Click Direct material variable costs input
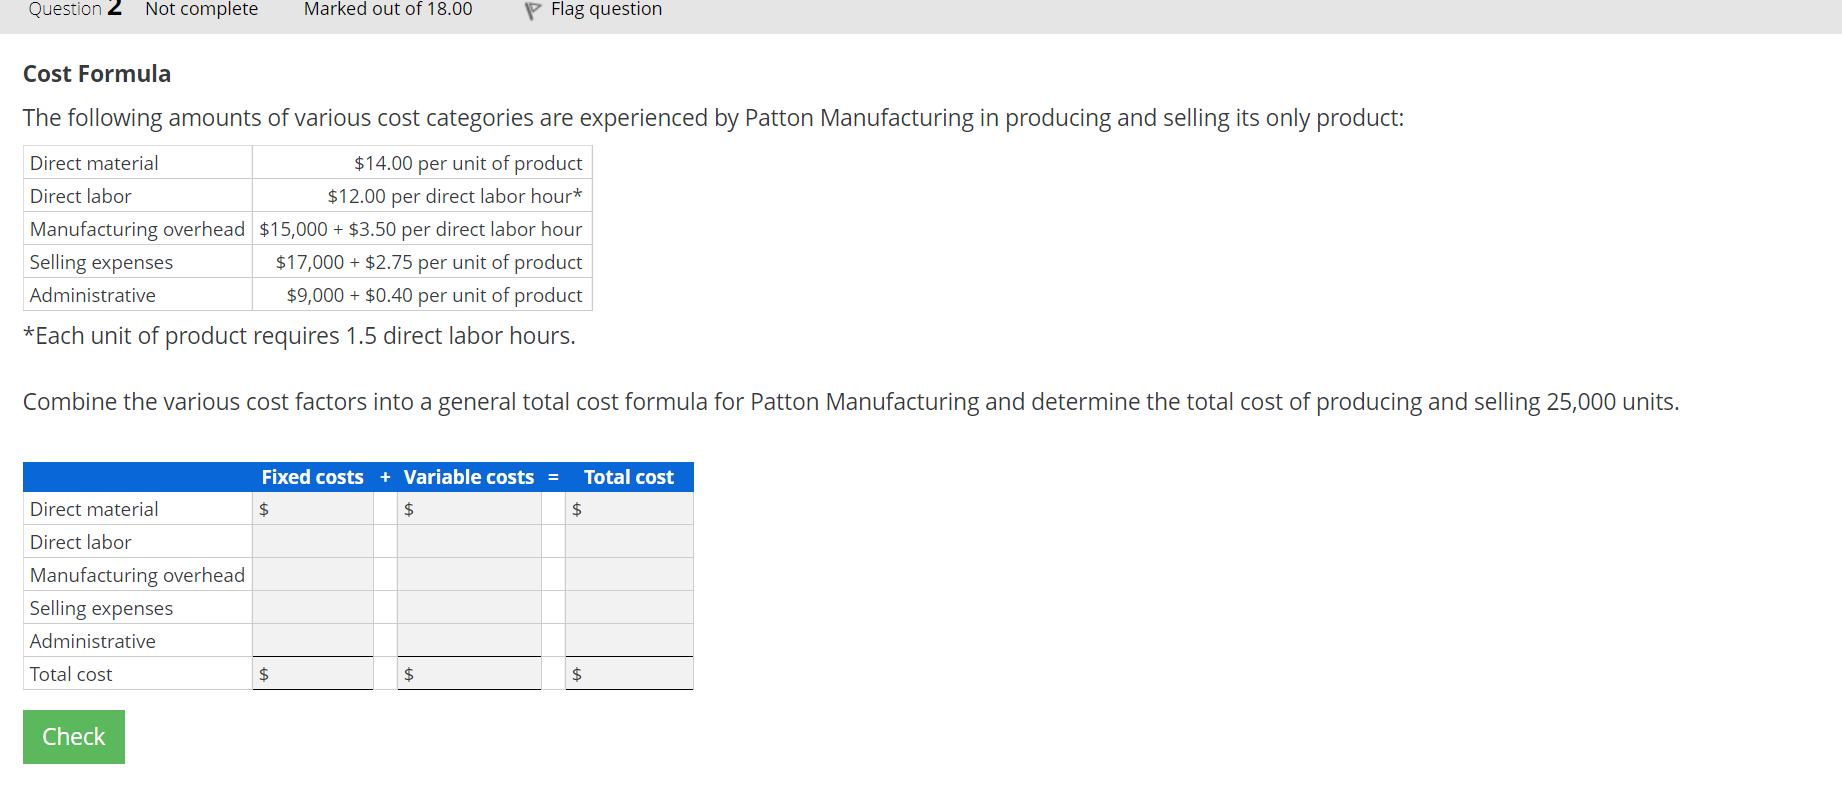This screenshot has height=807, width=1842. pos(469,509)
